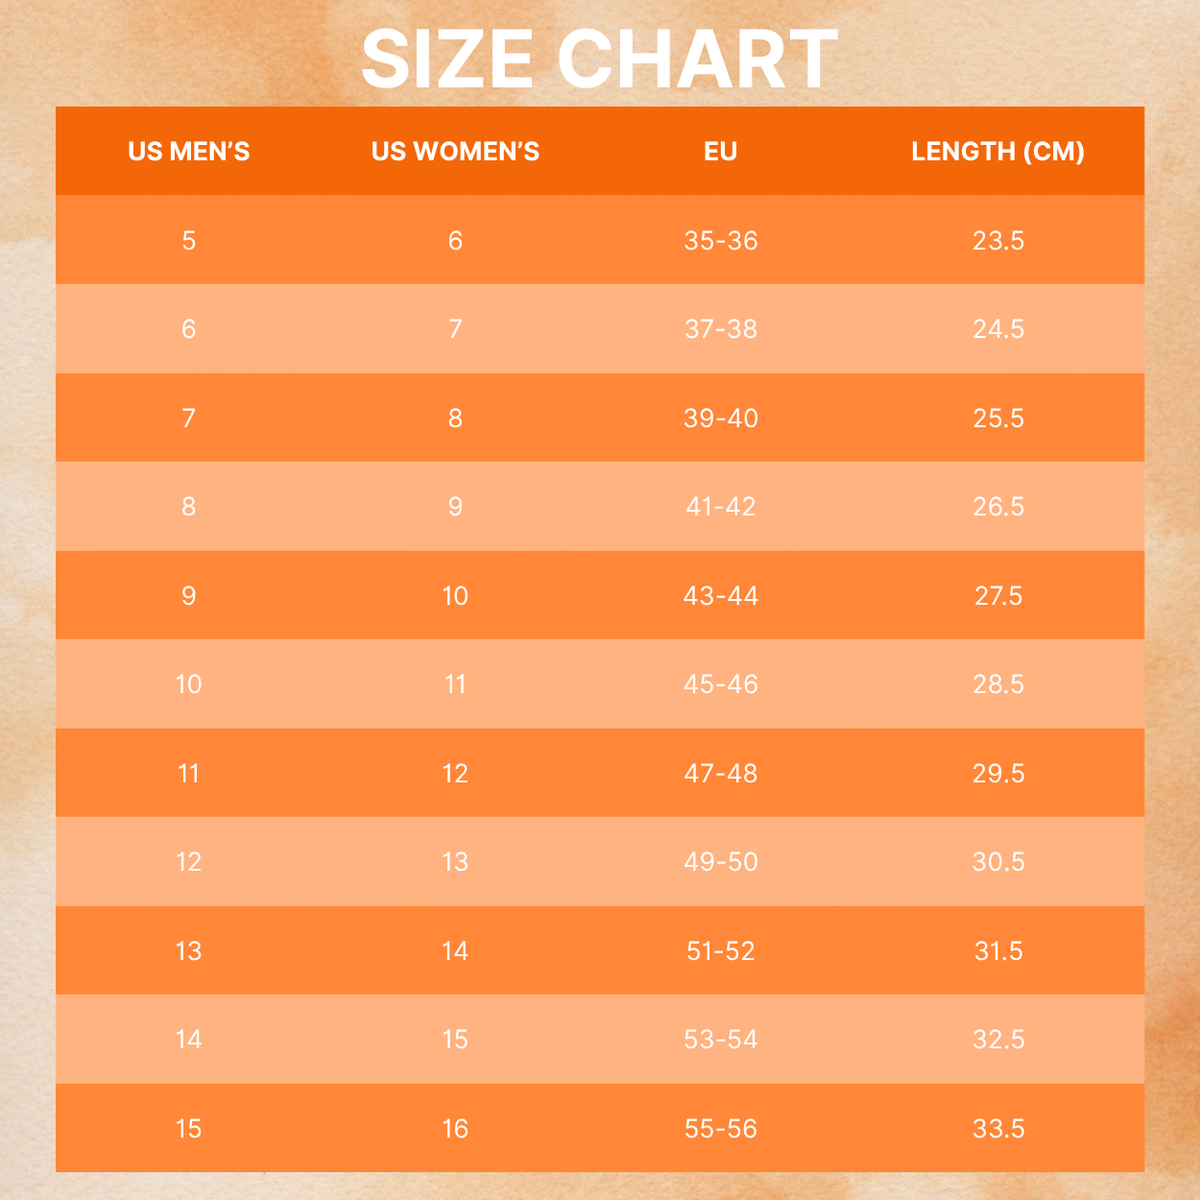Click the EU 43-44 cell
This screenshot has height=1200, width=1200.
pos(720,596)
